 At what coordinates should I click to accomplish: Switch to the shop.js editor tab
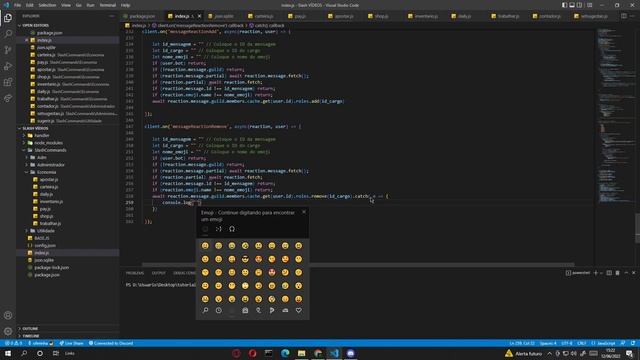pyautogui.click(x=379, y=16)
